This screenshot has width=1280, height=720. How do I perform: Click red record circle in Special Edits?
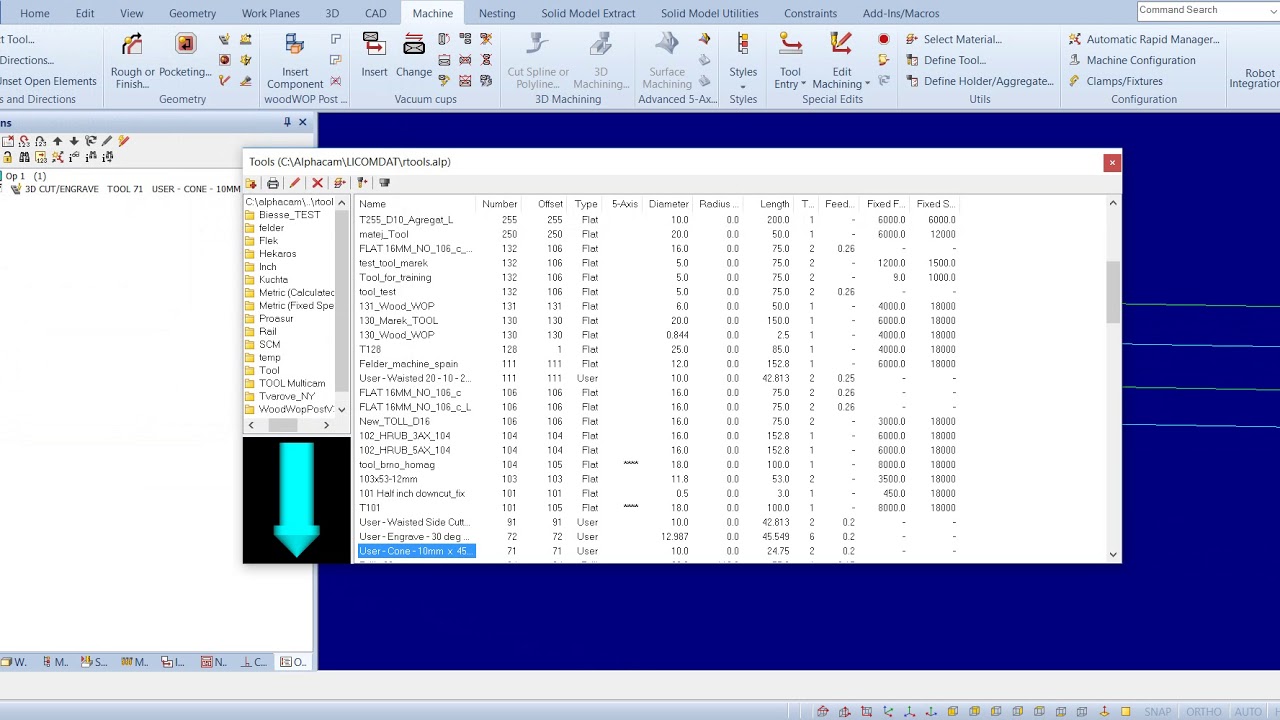[883, 39]
